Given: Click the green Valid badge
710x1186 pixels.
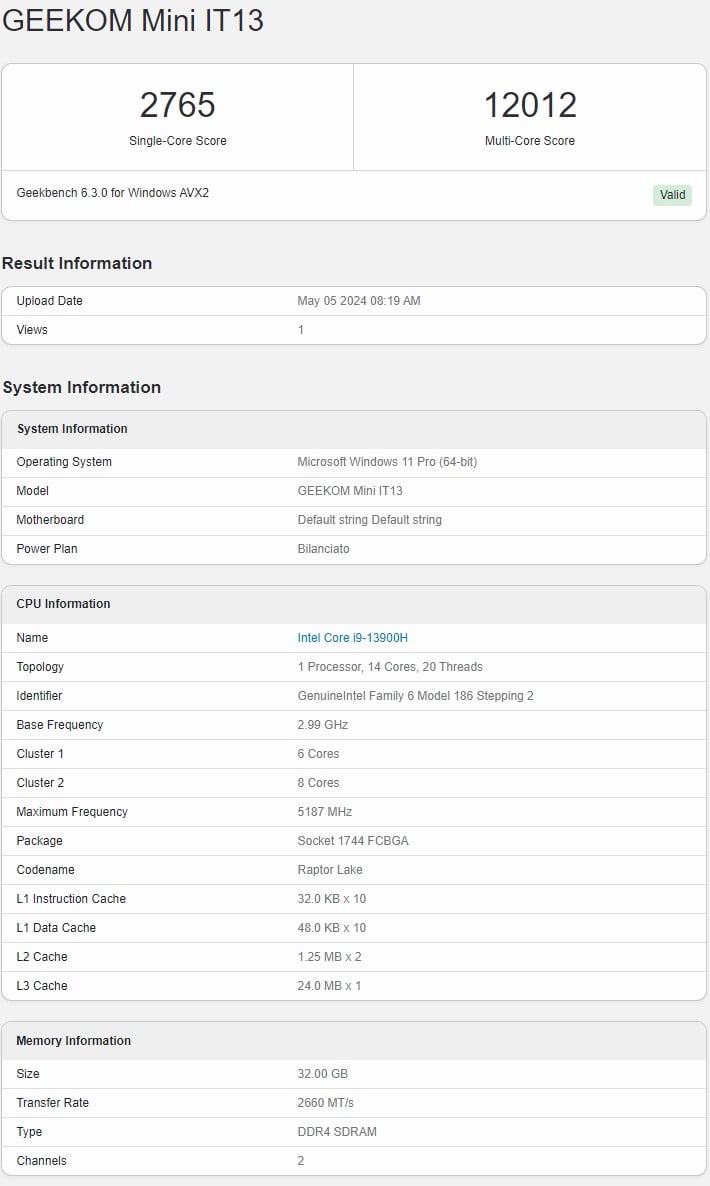Looking at the screenshot, I should (x=672, y=194).
